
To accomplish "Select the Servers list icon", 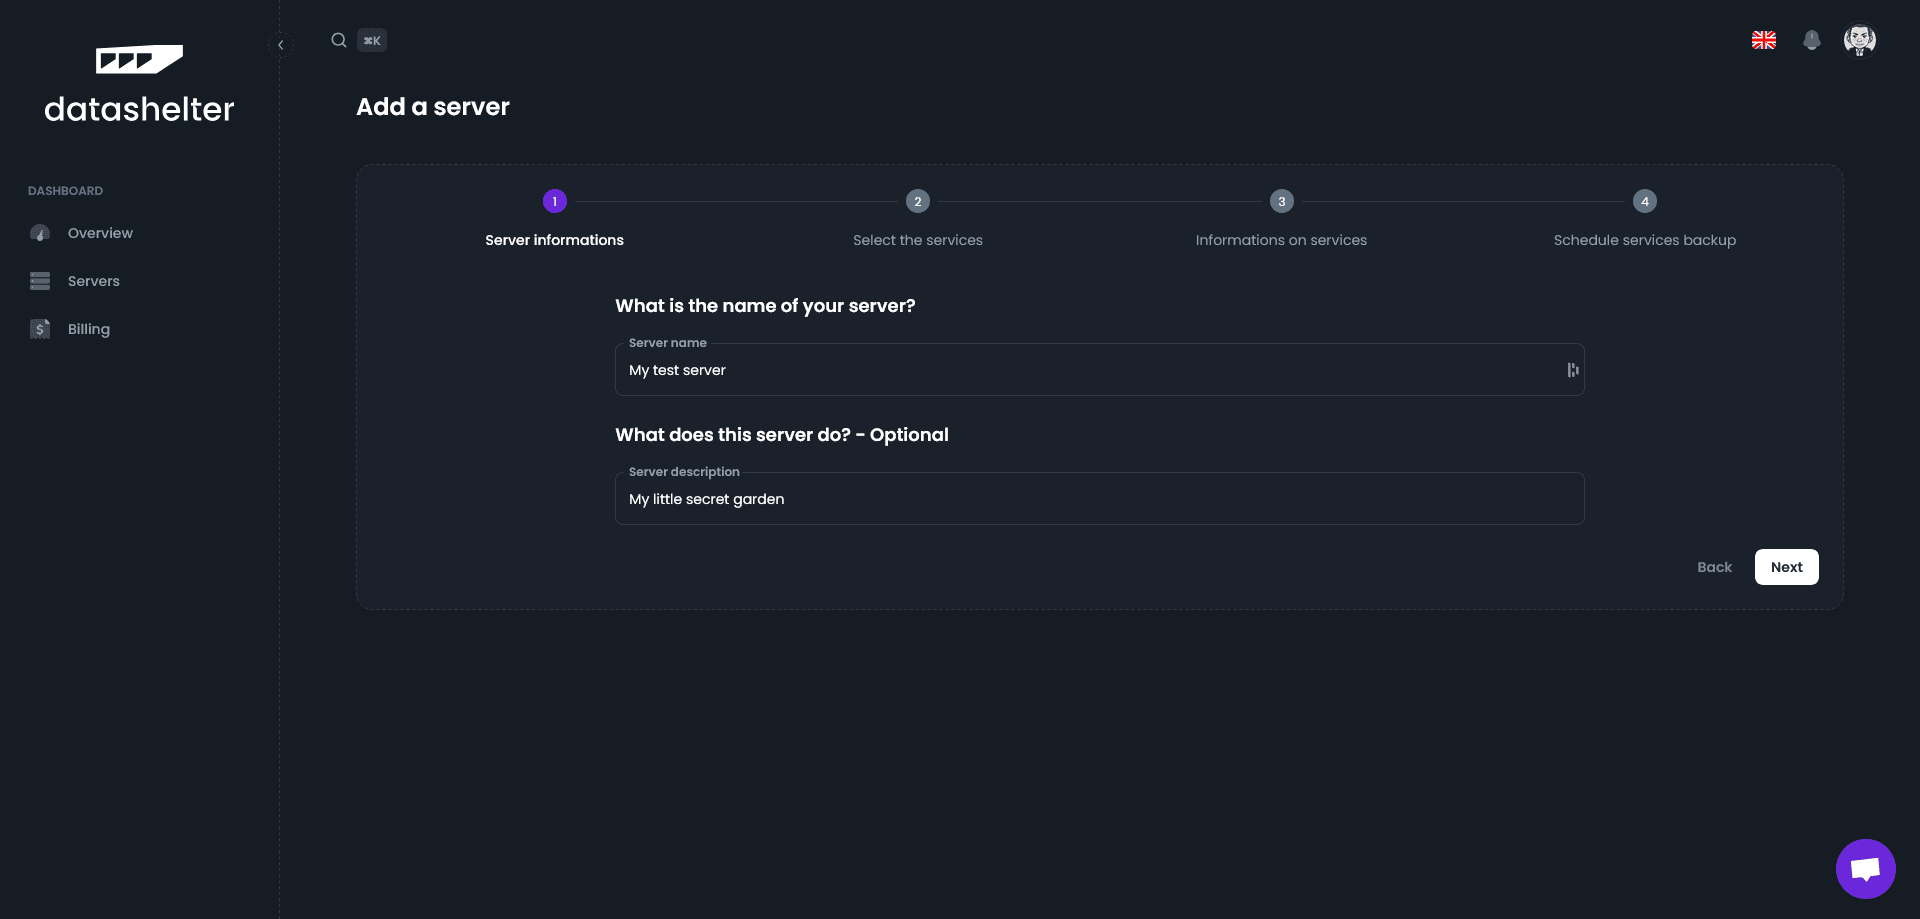I will [39, 281].
